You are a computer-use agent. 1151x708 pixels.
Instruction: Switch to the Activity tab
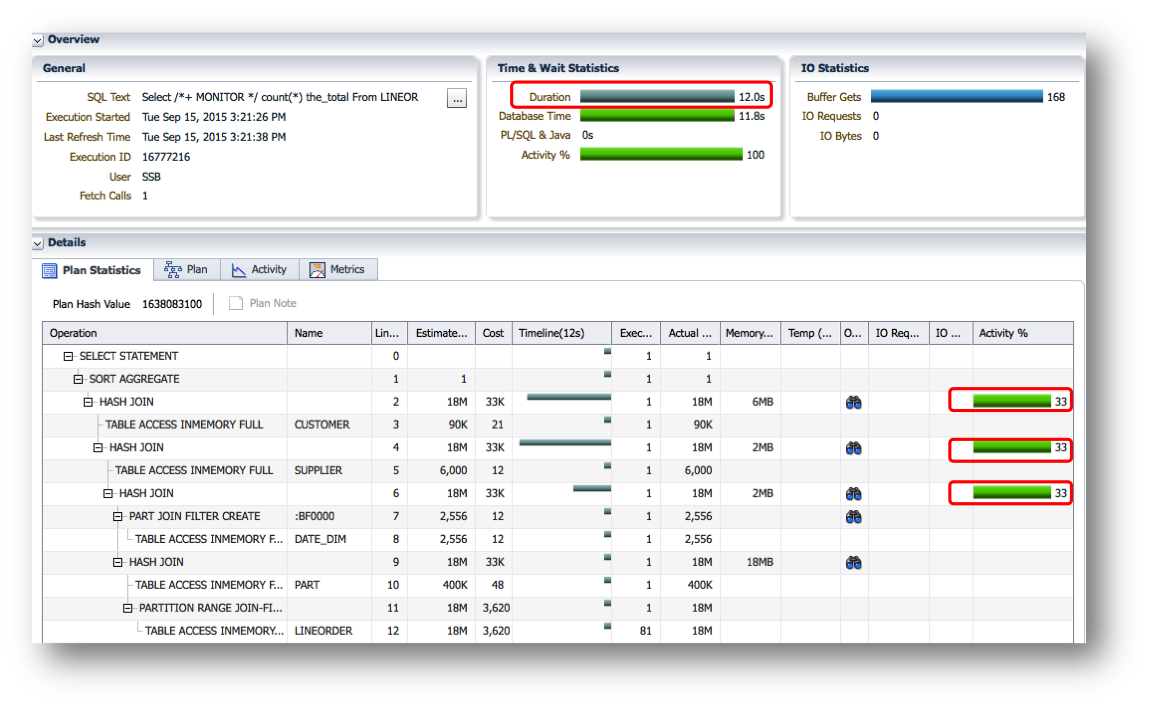click(x=259, y=269)
